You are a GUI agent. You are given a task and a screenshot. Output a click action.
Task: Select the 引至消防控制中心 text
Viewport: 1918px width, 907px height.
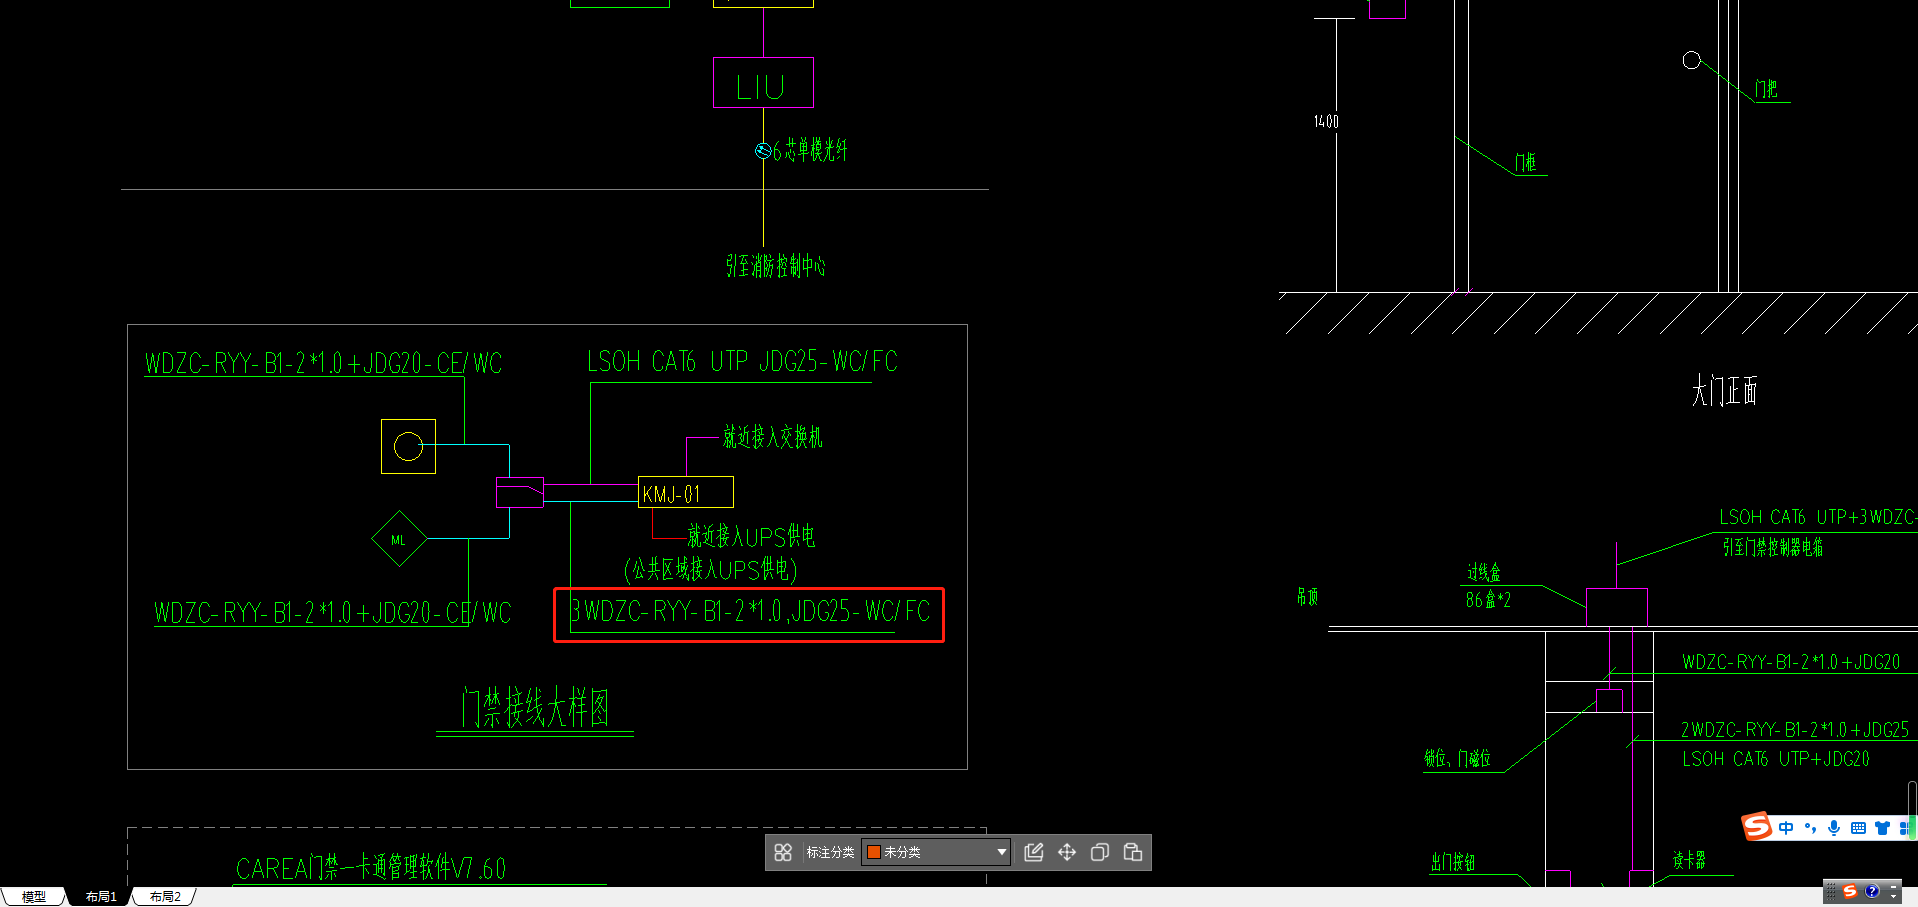(x=776, y=266)
